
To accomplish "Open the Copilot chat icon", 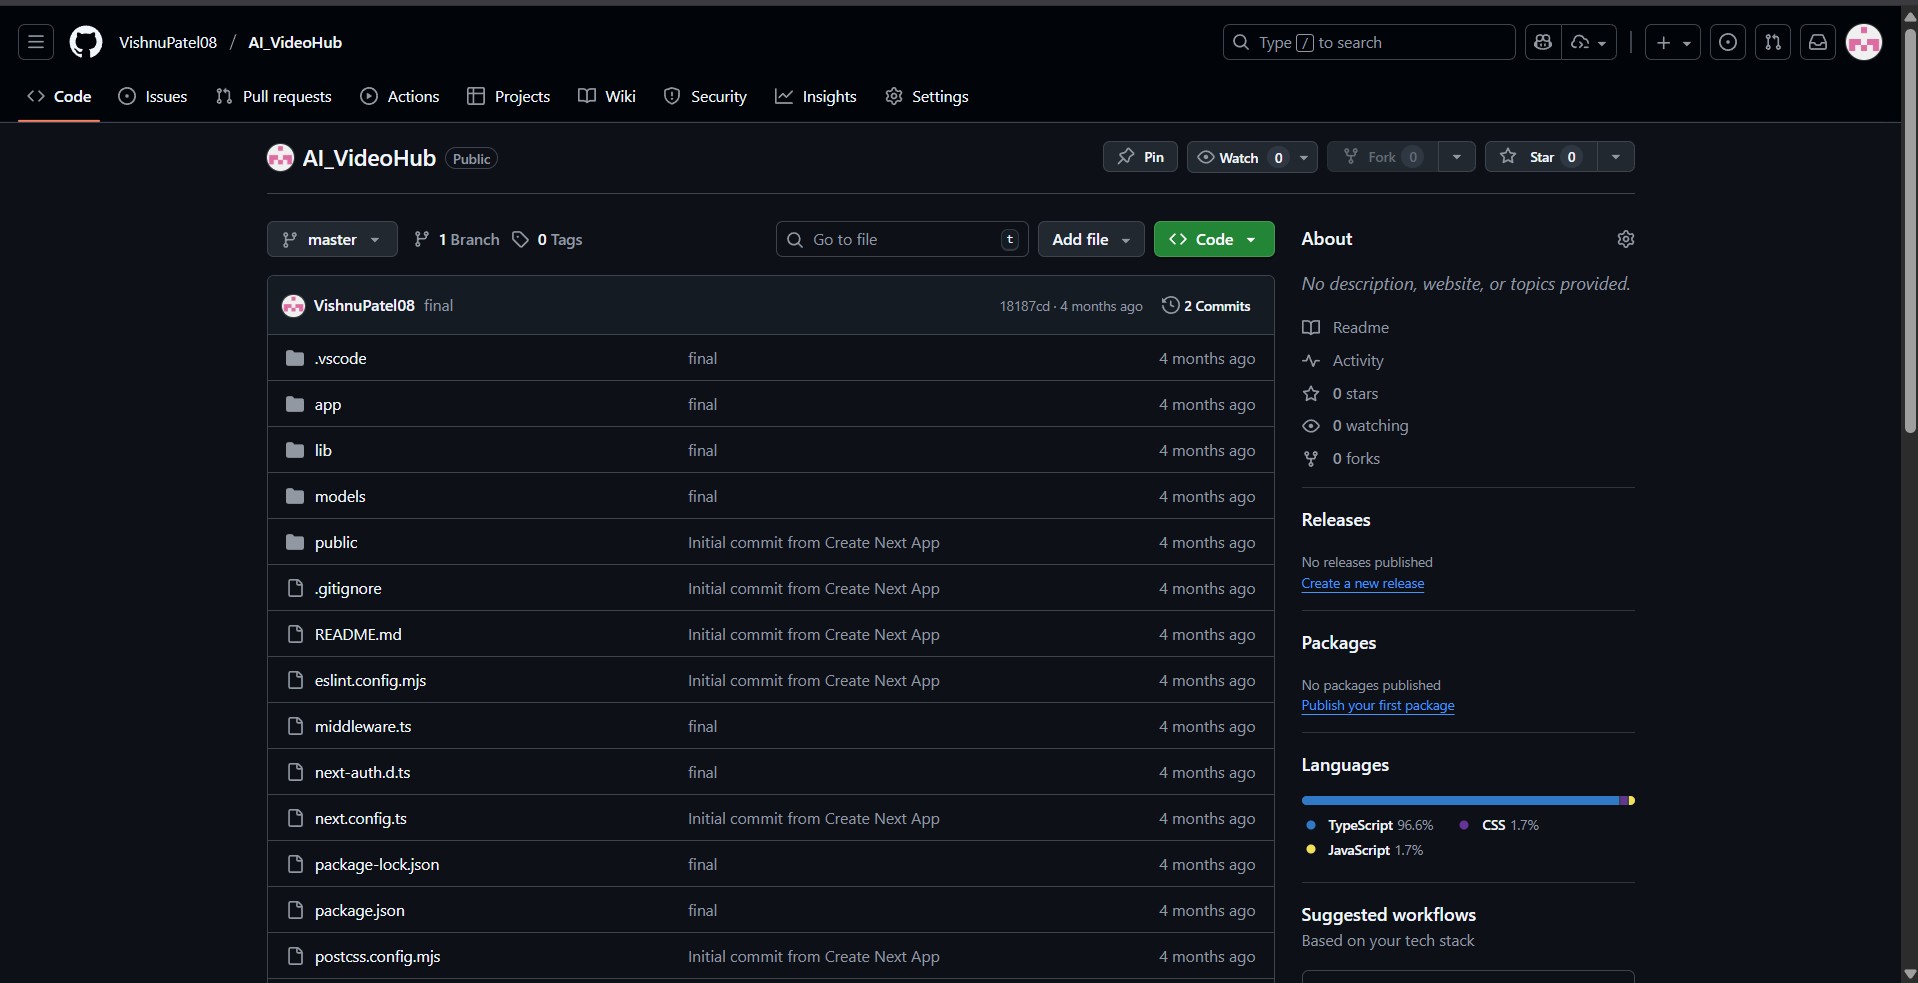I will [x=1543, y=42].
